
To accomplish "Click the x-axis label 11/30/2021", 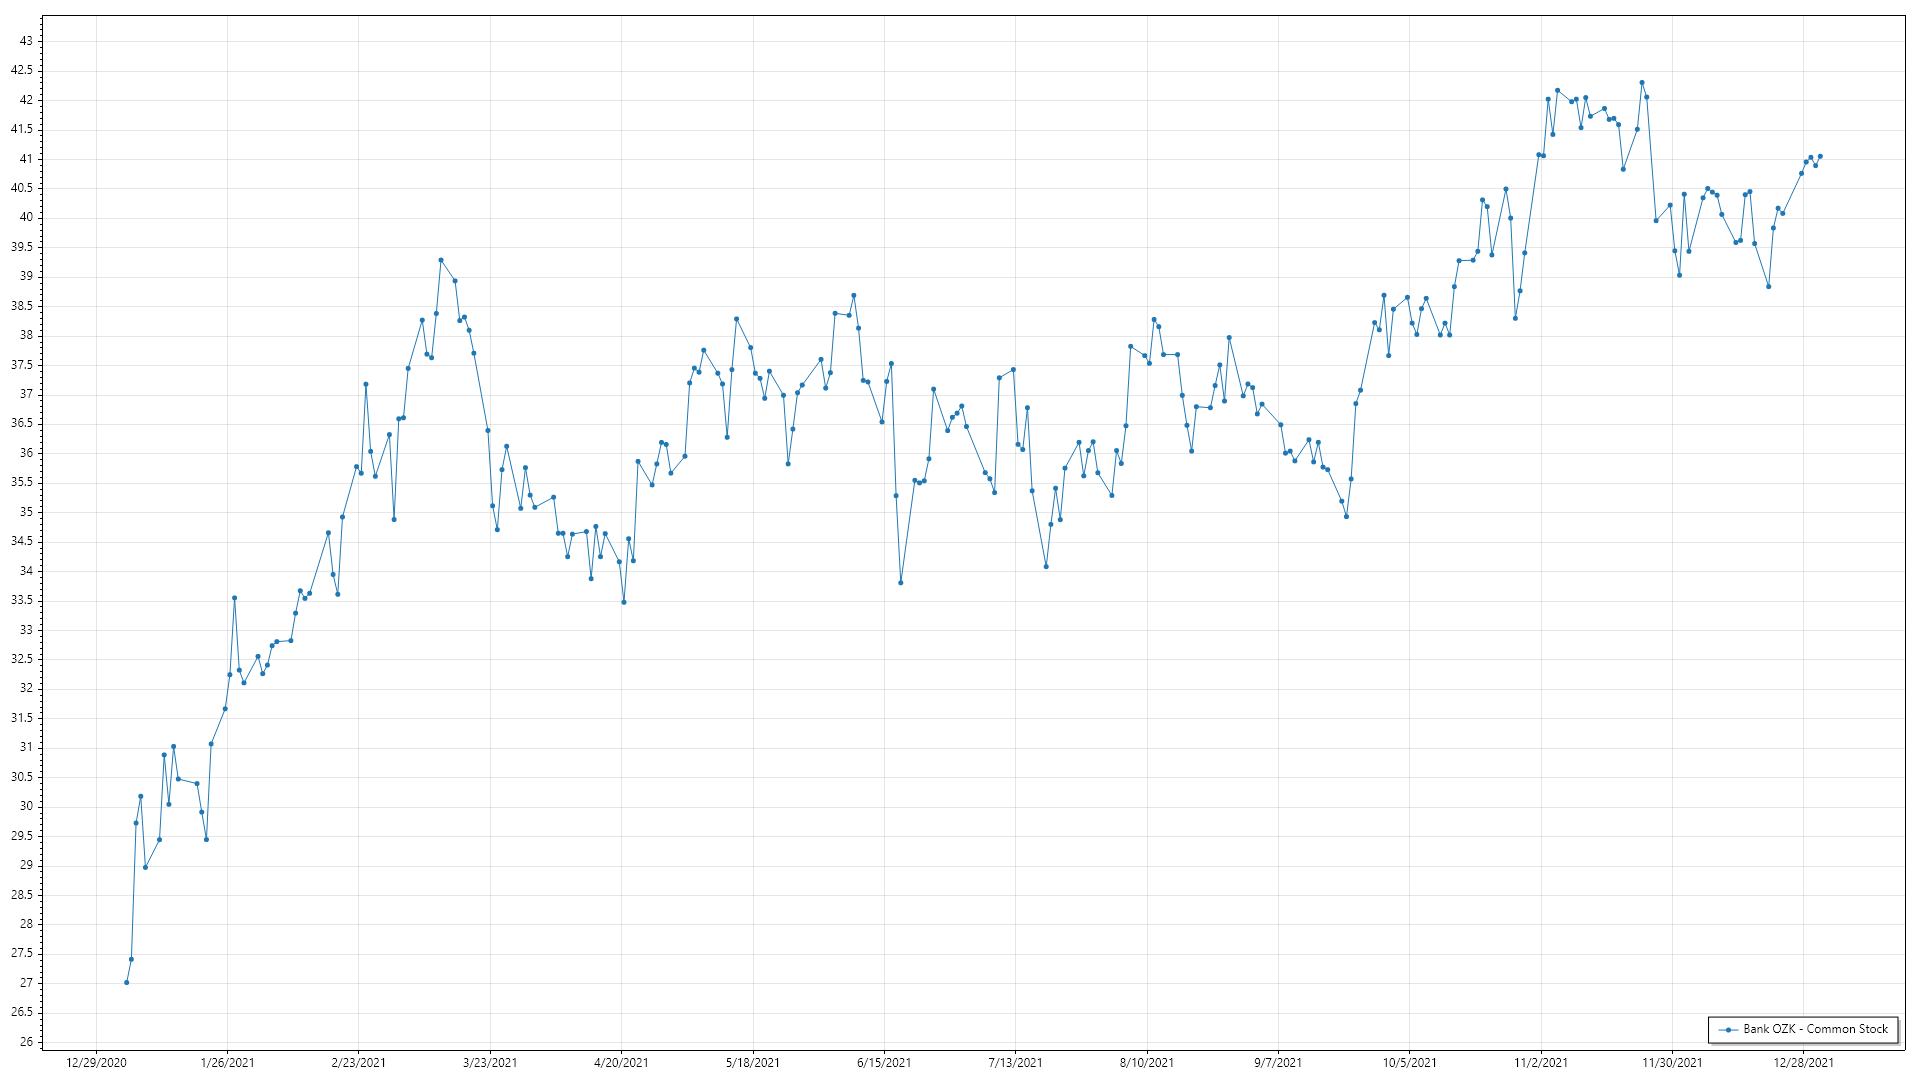I will [x=1672, y=1063].
